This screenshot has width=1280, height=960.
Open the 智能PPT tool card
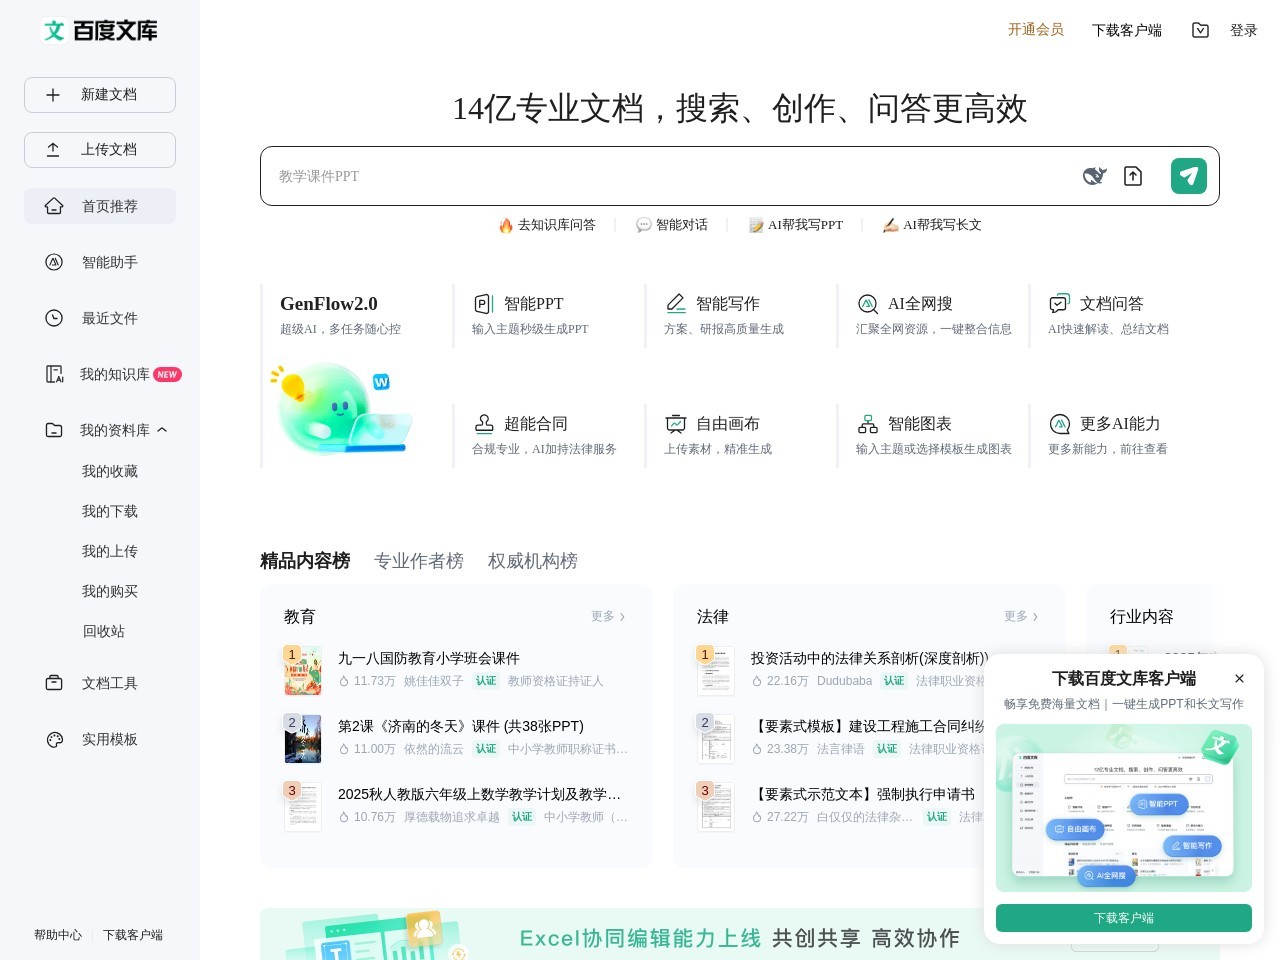pos(533,314)
